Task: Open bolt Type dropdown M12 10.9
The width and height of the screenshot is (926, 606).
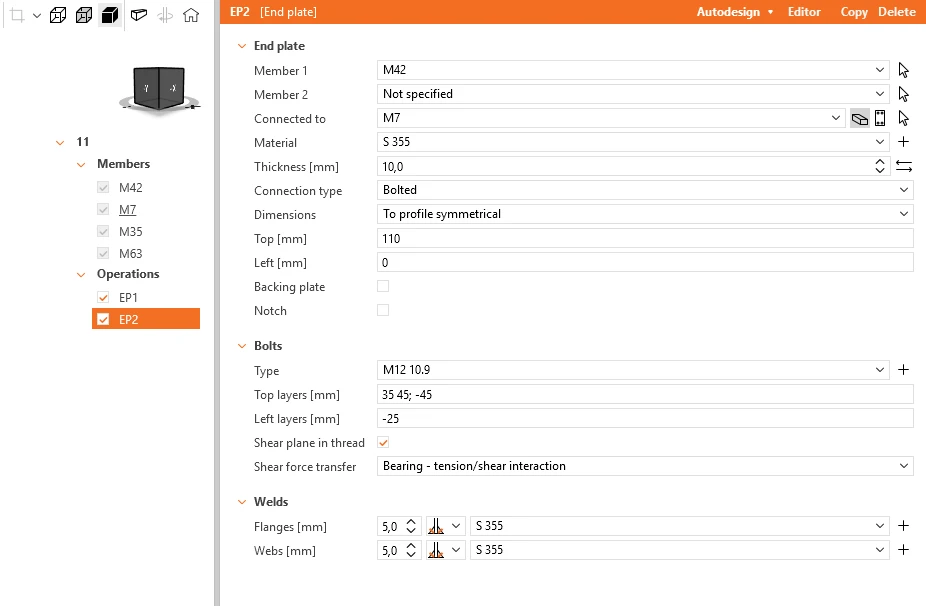Action: coord(632,370)
